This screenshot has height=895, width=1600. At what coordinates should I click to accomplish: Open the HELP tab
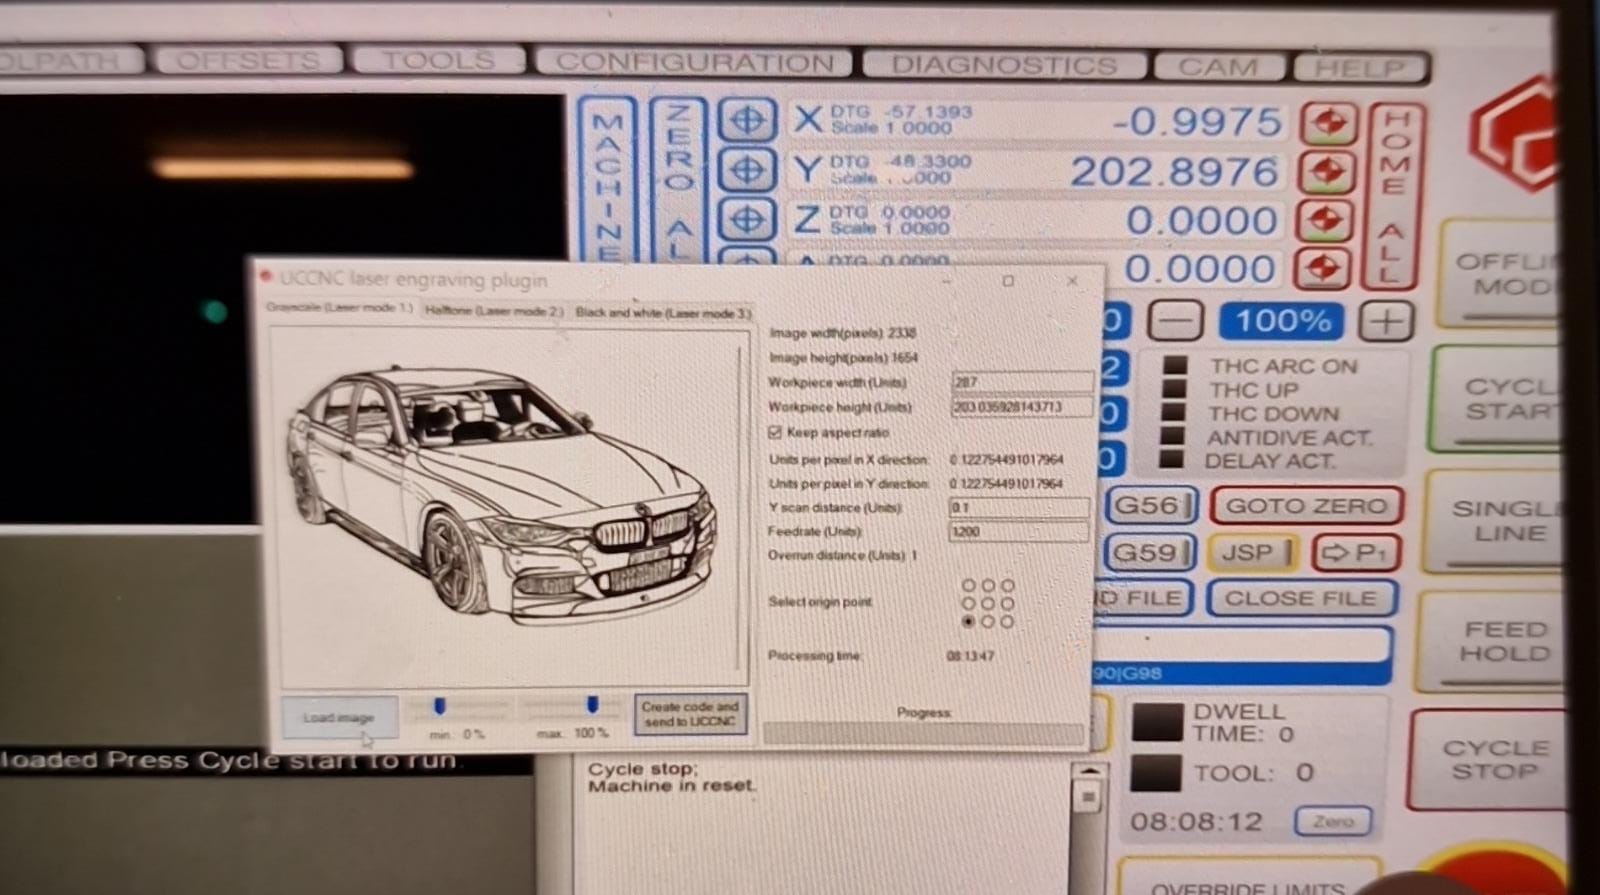(x=1360, y=67)
